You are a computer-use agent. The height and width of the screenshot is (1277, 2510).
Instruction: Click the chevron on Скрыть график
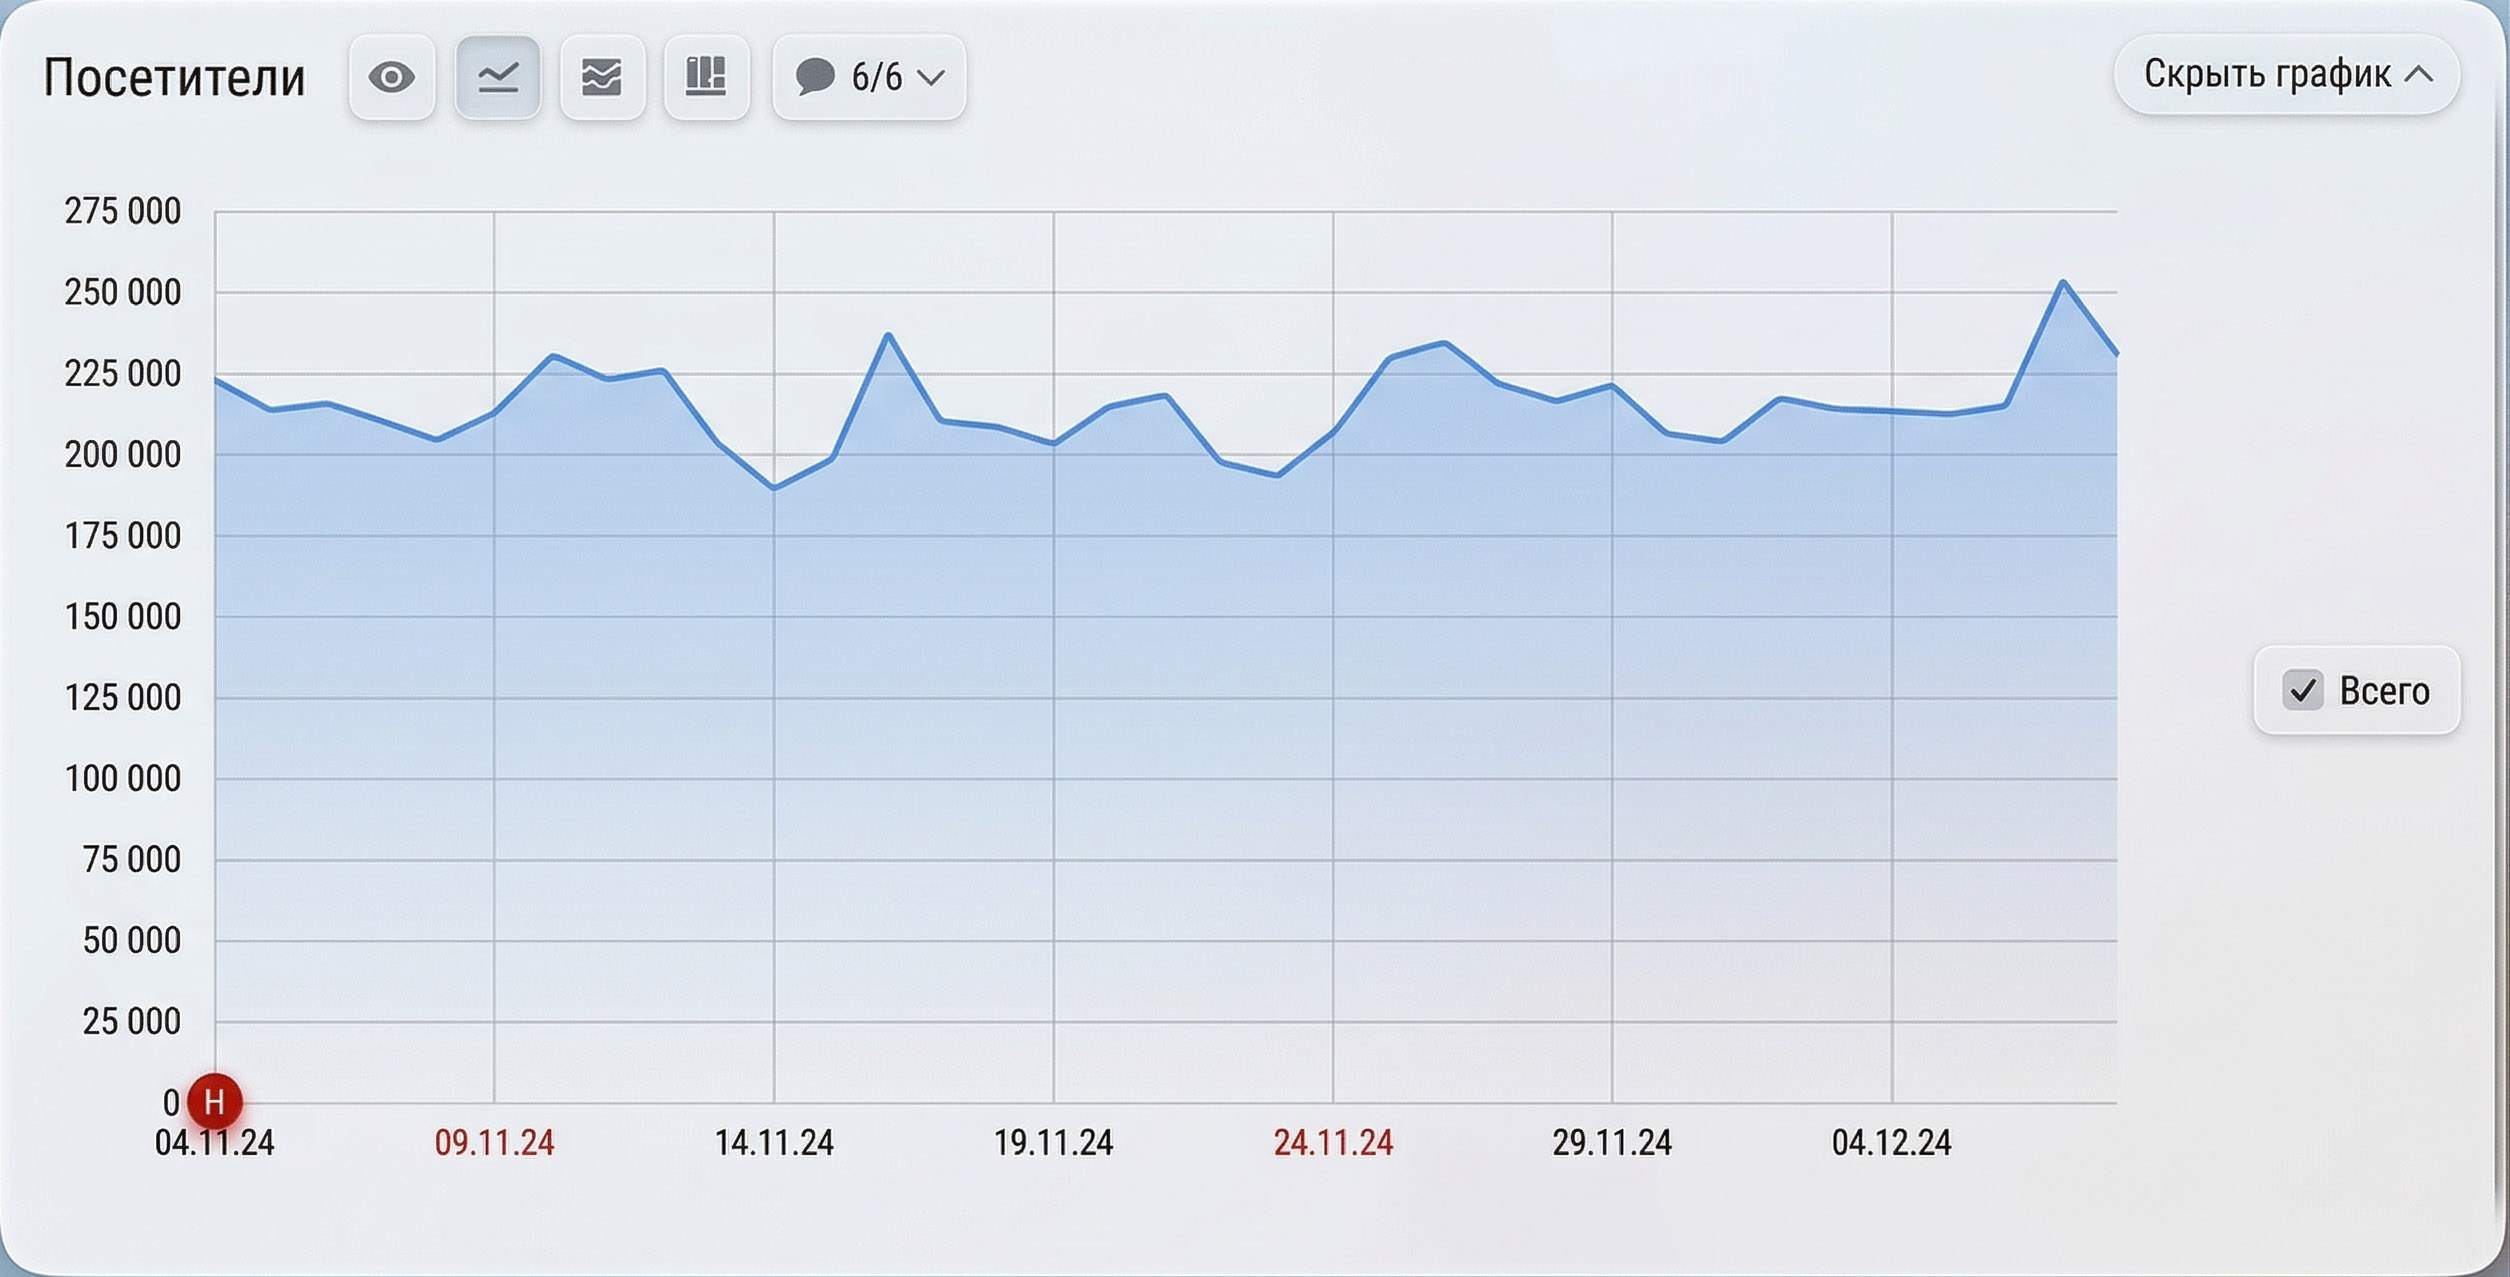(2419, 74)
